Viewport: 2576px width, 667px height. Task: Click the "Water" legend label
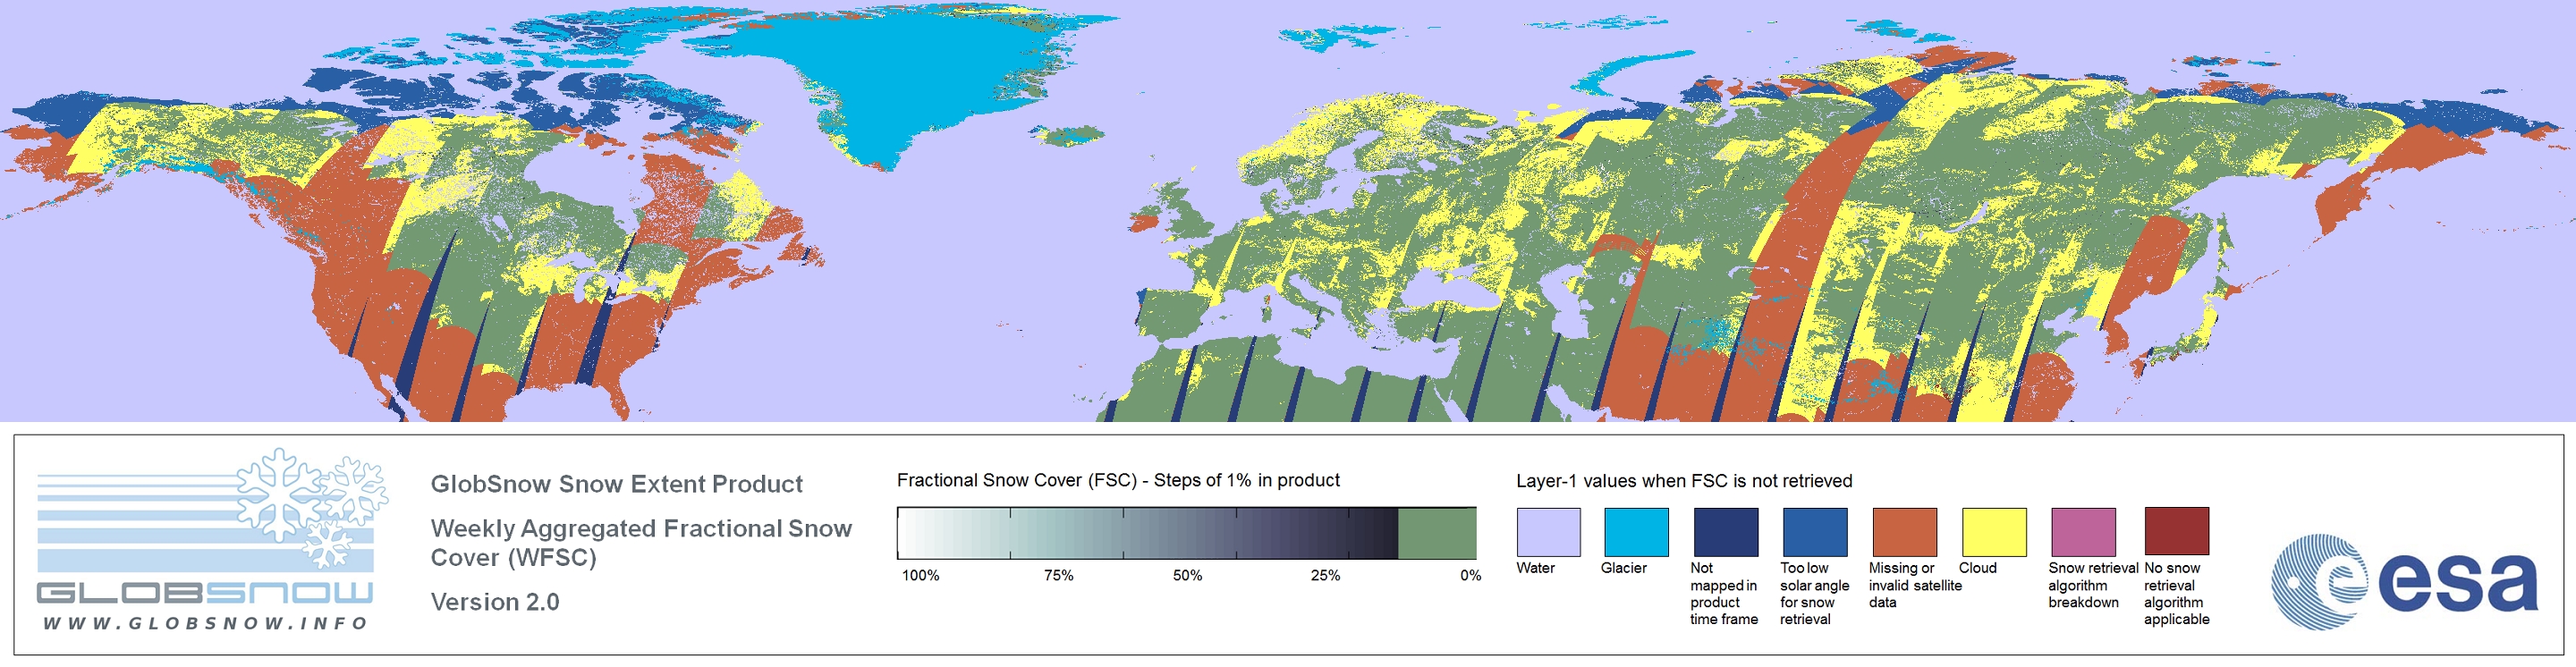(1535, 568)
